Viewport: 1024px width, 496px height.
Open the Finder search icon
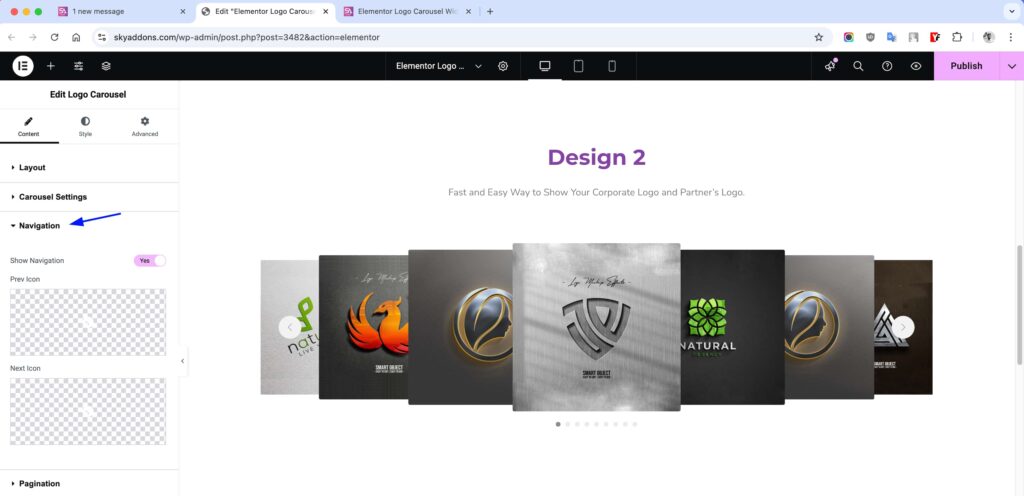[858, 66]
